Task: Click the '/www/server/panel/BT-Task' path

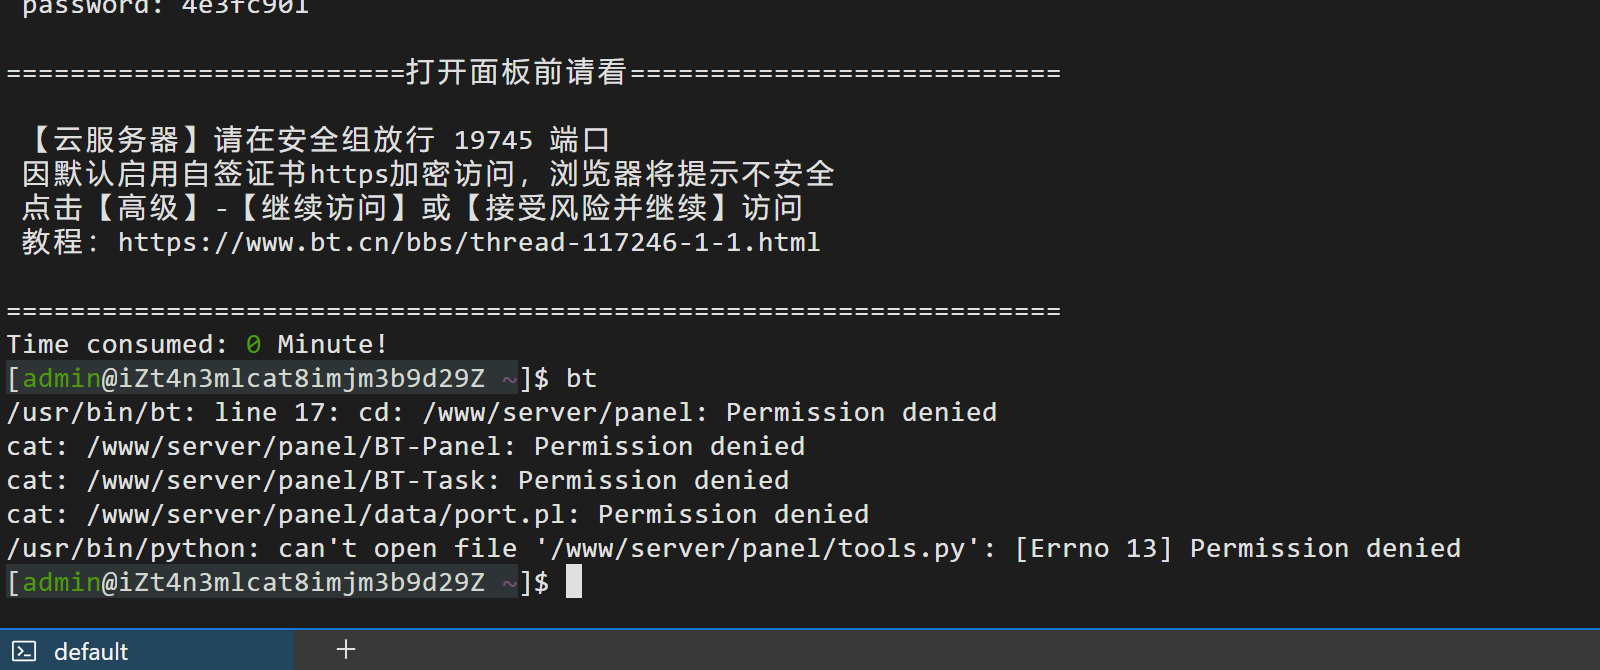Action: tap(285, 480)
